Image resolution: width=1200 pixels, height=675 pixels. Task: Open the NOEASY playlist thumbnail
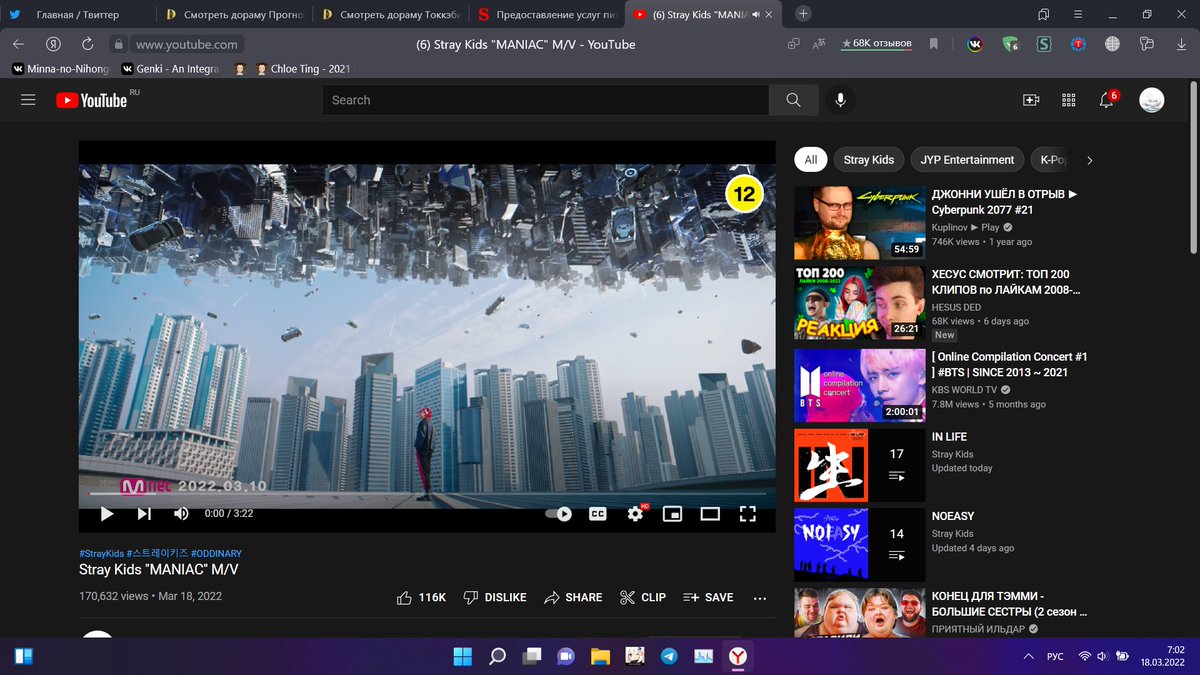click(859, 545)
